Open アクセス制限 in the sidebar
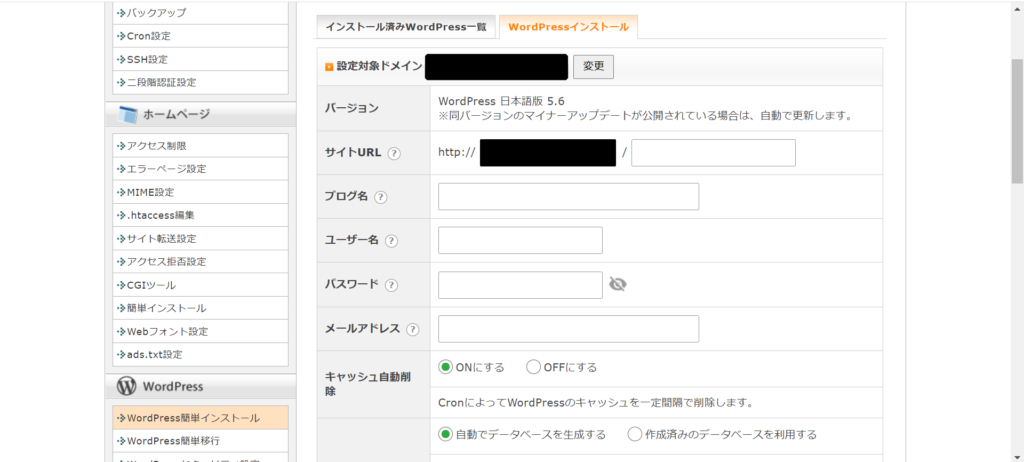 coord(200,145)
